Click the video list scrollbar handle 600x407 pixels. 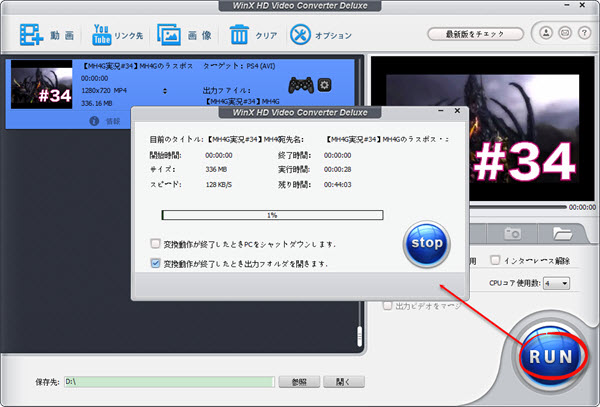tap(359, 336)
